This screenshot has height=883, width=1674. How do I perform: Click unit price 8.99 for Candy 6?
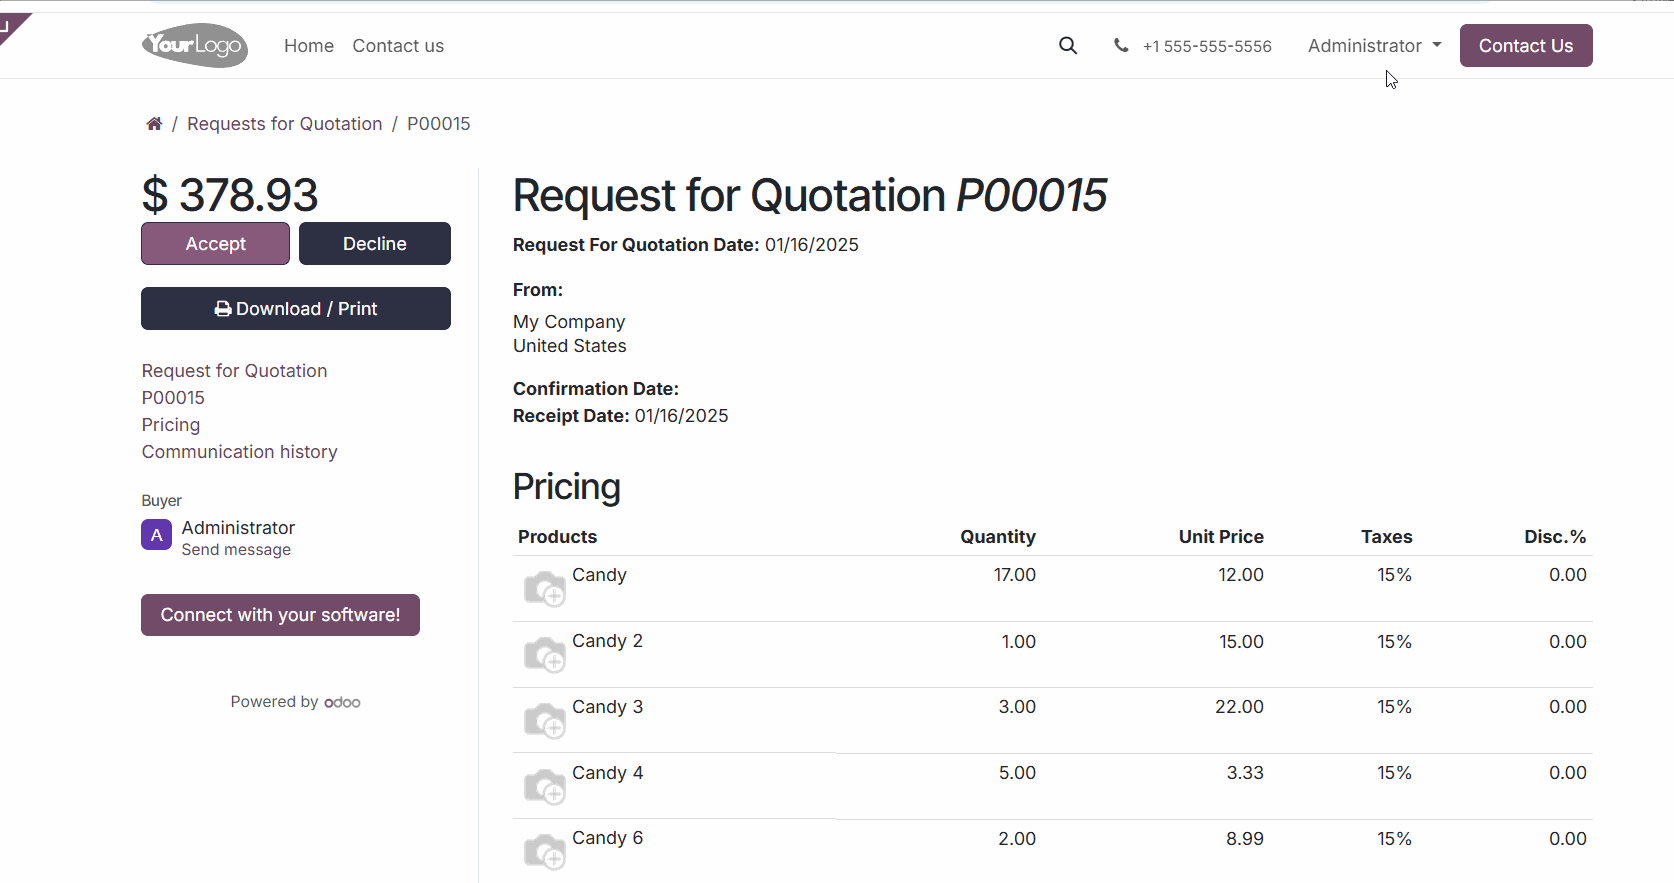pos(1245,839)
